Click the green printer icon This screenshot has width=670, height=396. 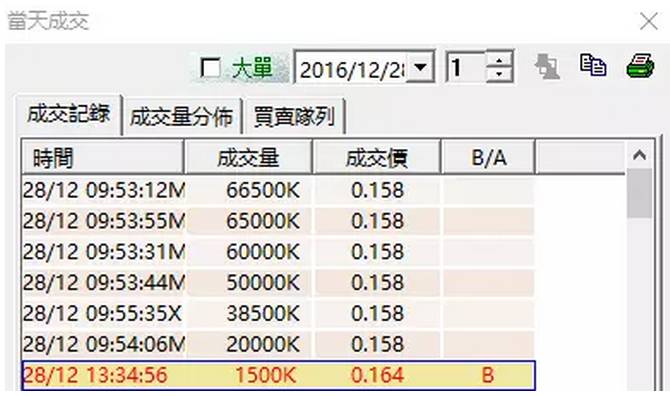click(640, 66)
